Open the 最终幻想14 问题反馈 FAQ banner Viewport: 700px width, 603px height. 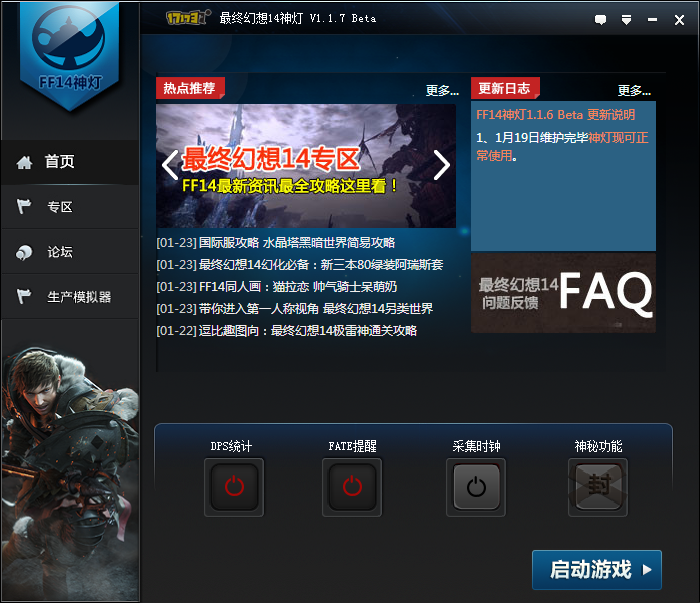pyautogui.click(x=563, y=293)
